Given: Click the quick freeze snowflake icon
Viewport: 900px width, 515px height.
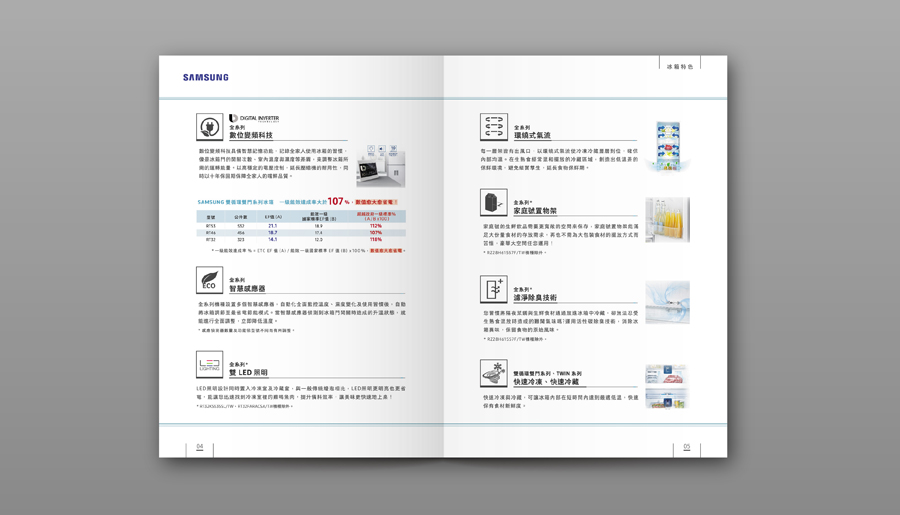Looking at the screenshot, I should tap(494, 373).
